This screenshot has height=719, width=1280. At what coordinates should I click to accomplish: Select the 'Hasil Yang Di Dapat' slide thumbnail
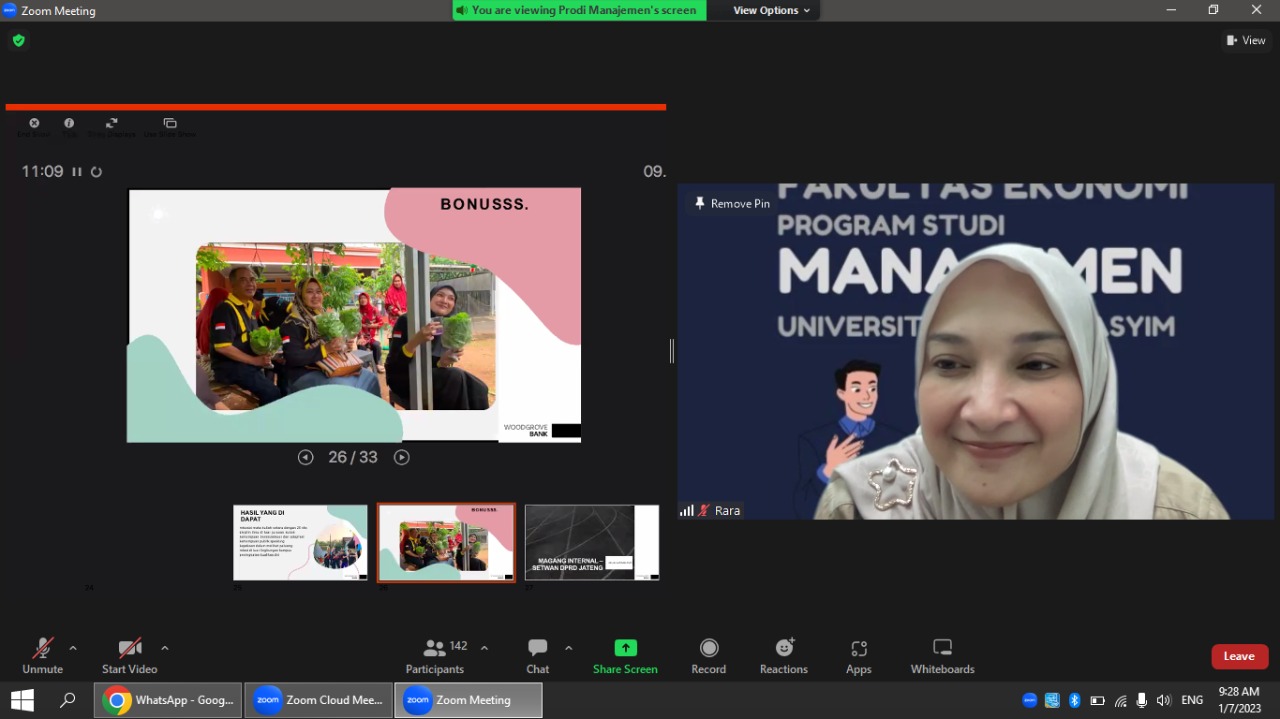(300, 542)
